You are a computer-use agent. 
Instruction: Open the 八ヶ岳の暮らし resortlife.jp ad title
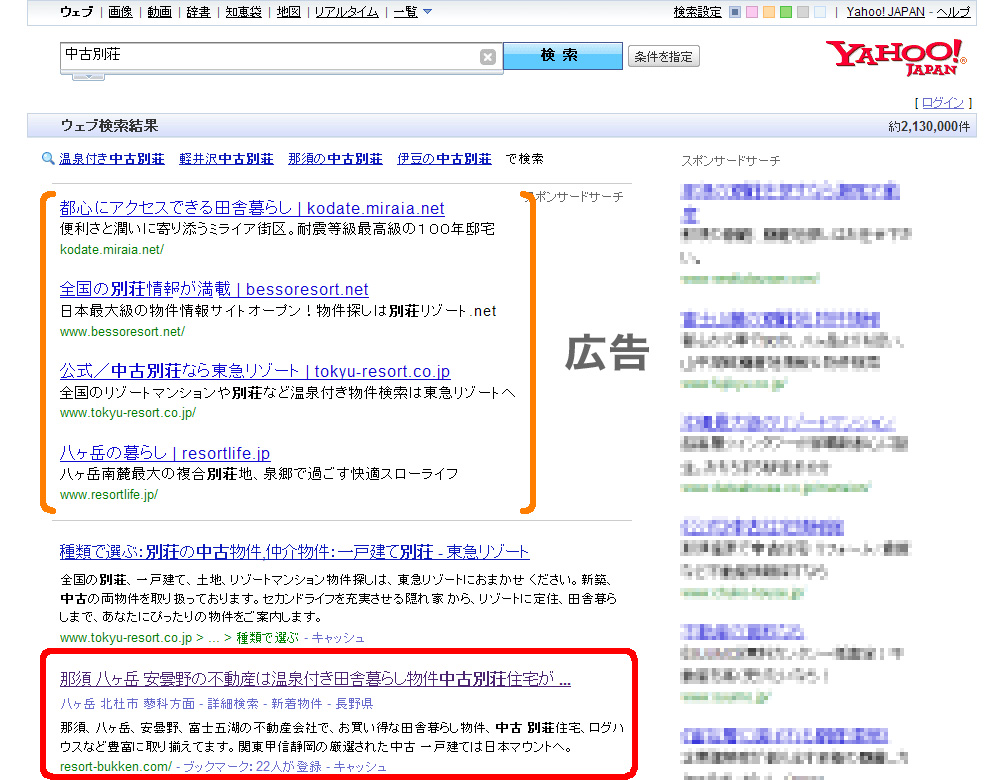[165, 453]
